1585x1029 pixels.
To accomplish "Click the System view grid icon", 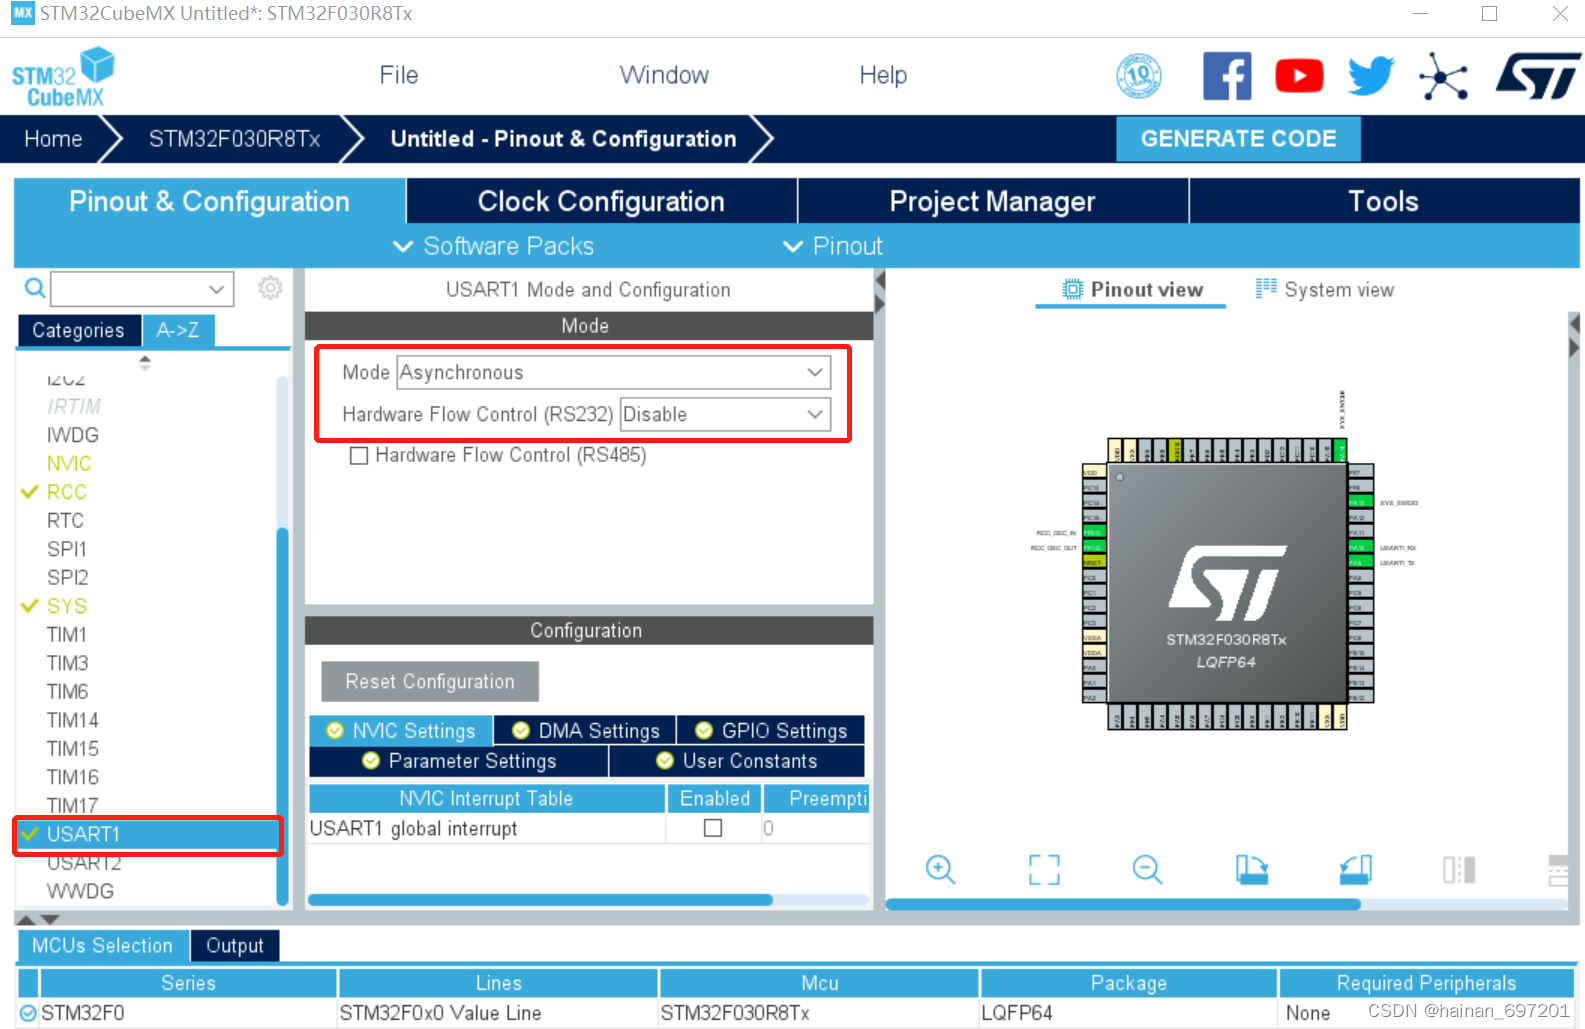I will [1266, 289].
